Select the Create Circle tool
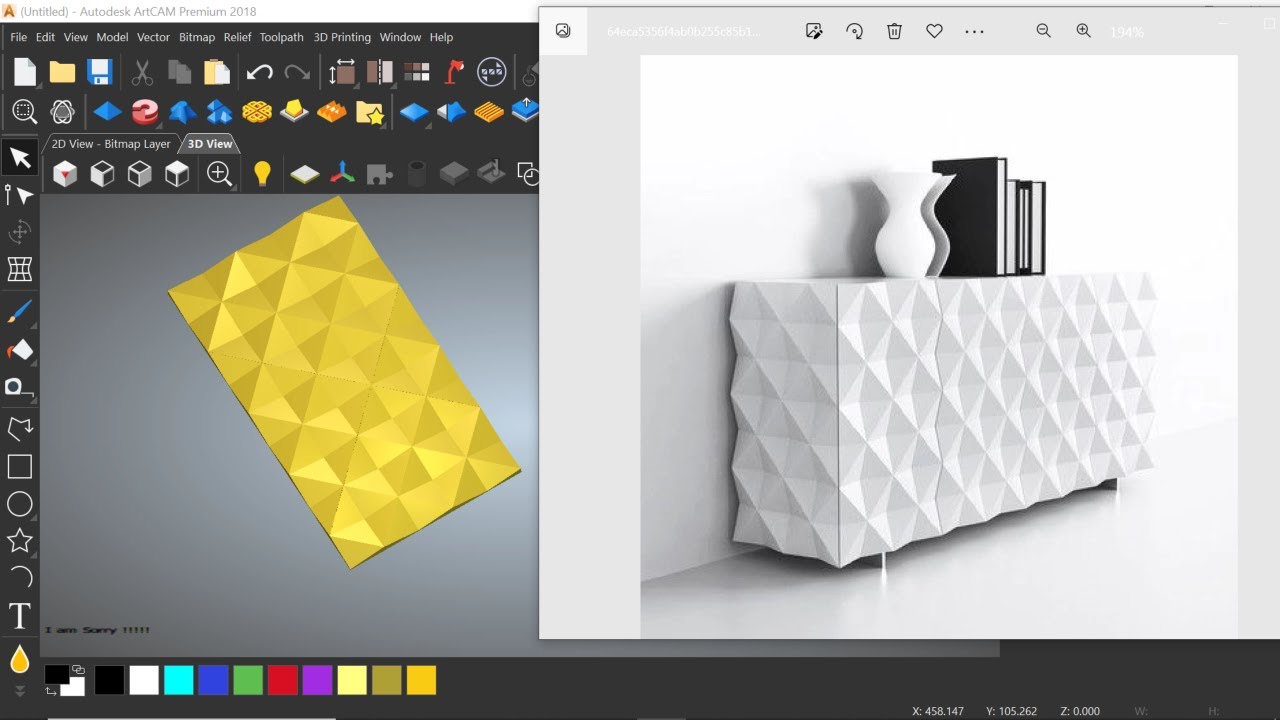Screen dimensions: 1280x720 pyautogui.click(x=20, y=504)
